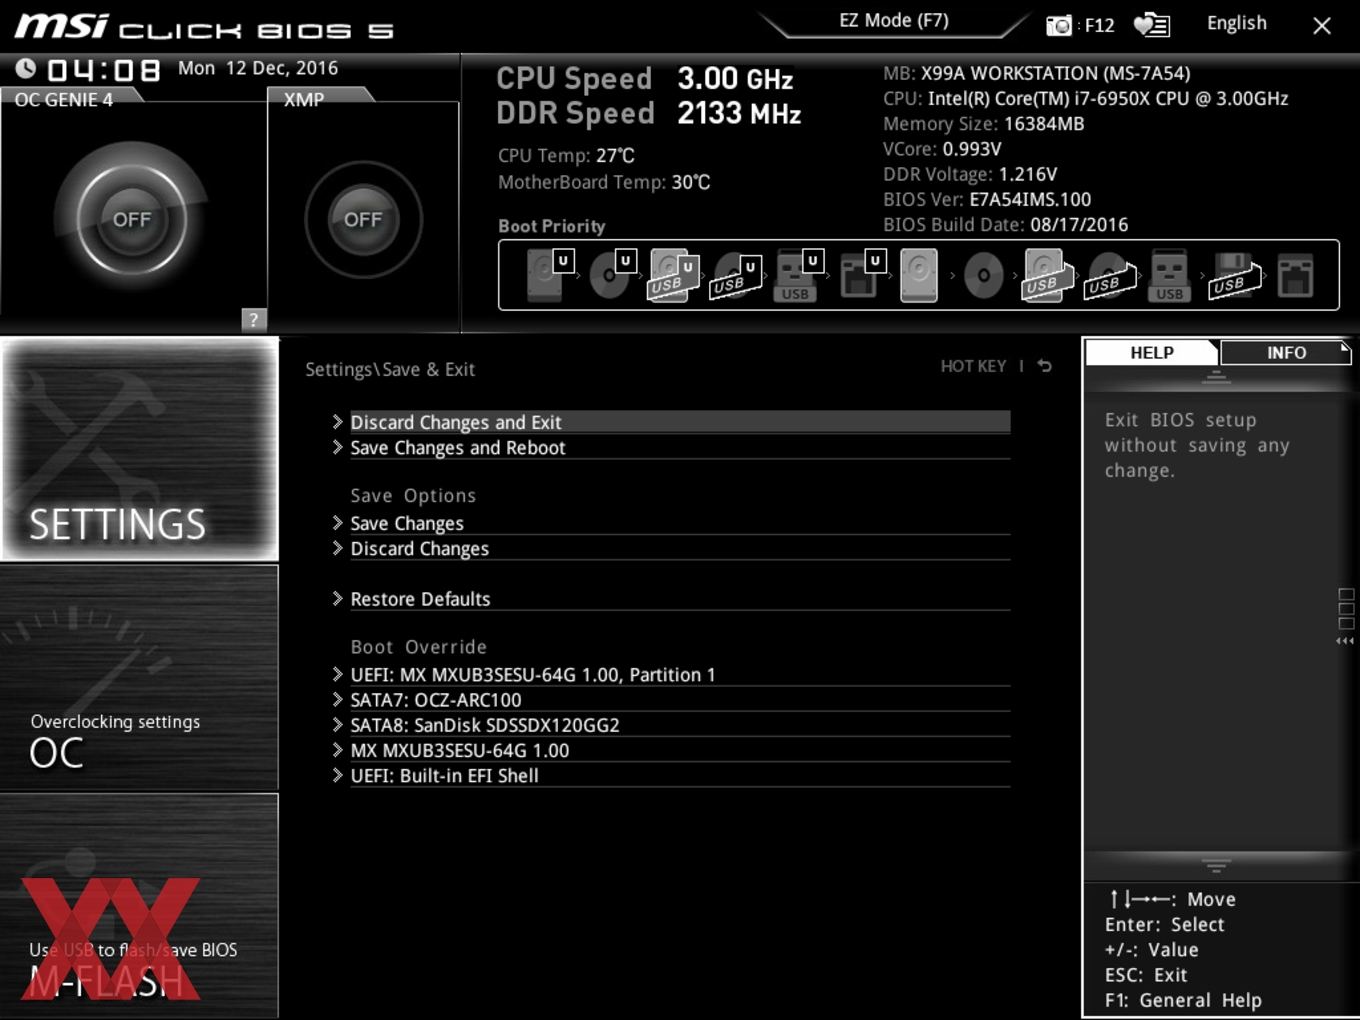Open the OC overclocking settings tile

139,678
